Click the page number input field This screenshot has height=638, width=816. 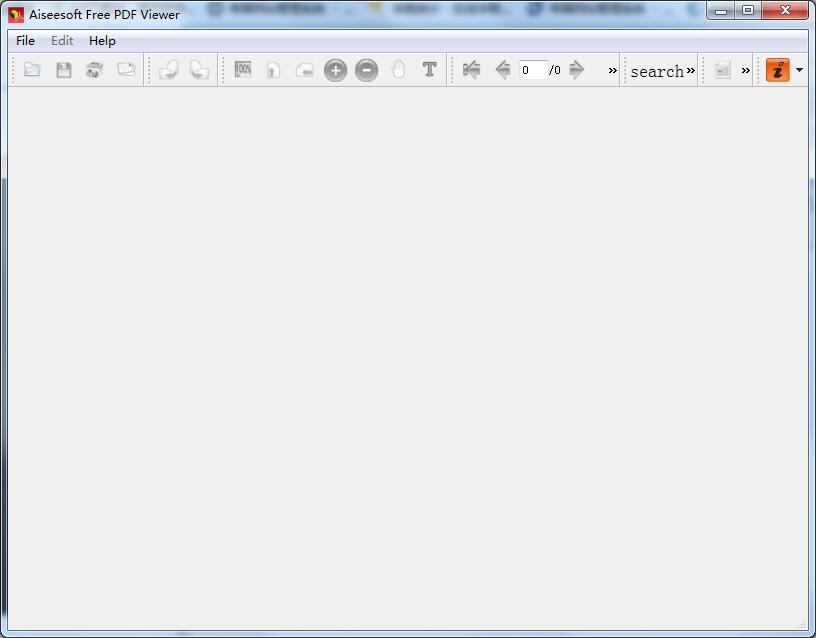pos(533,70)
